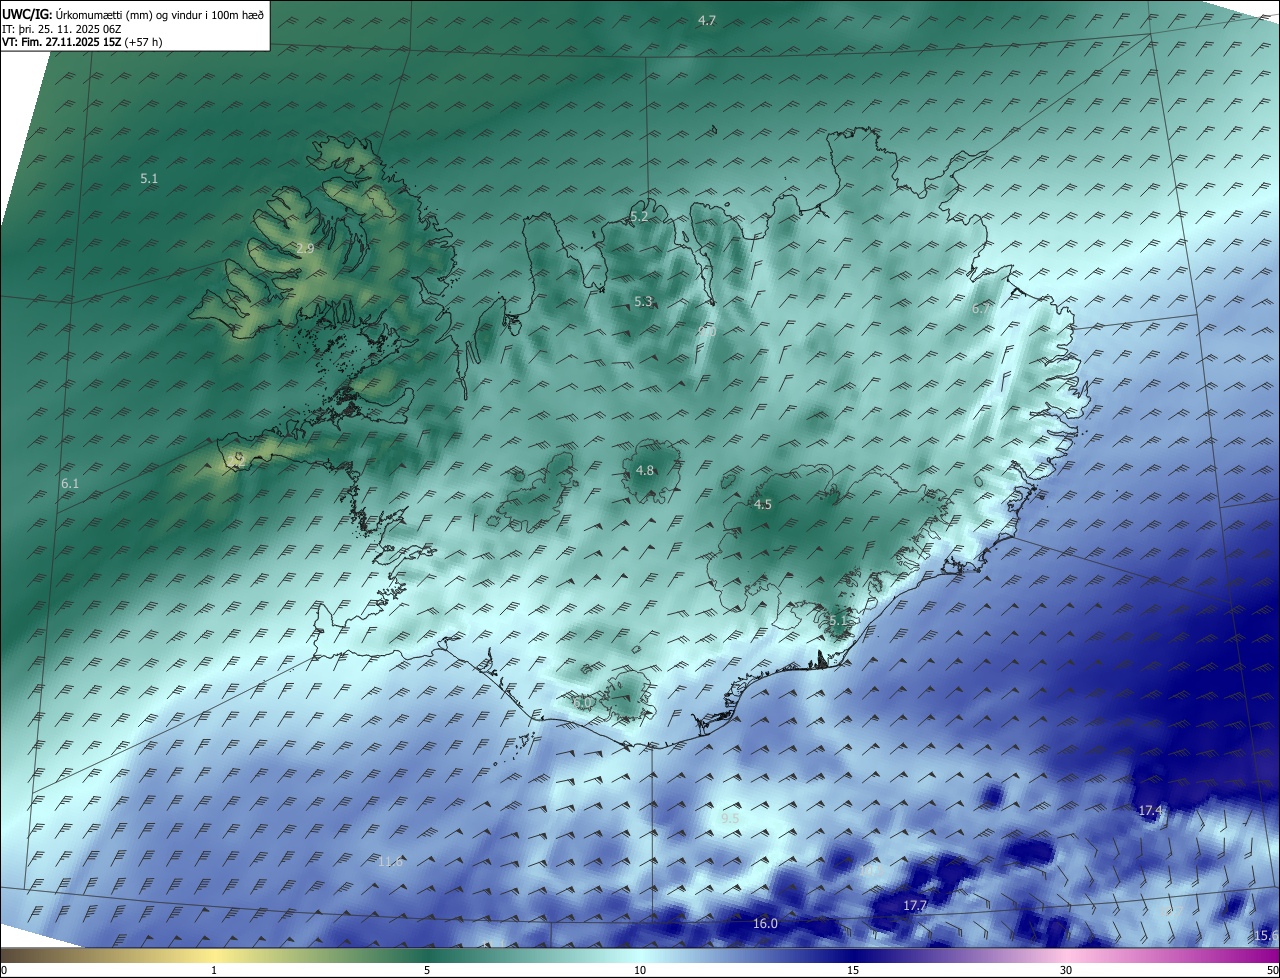Click the yellow section of the color scale
The image size is (1280, 978).
(214, 955)
